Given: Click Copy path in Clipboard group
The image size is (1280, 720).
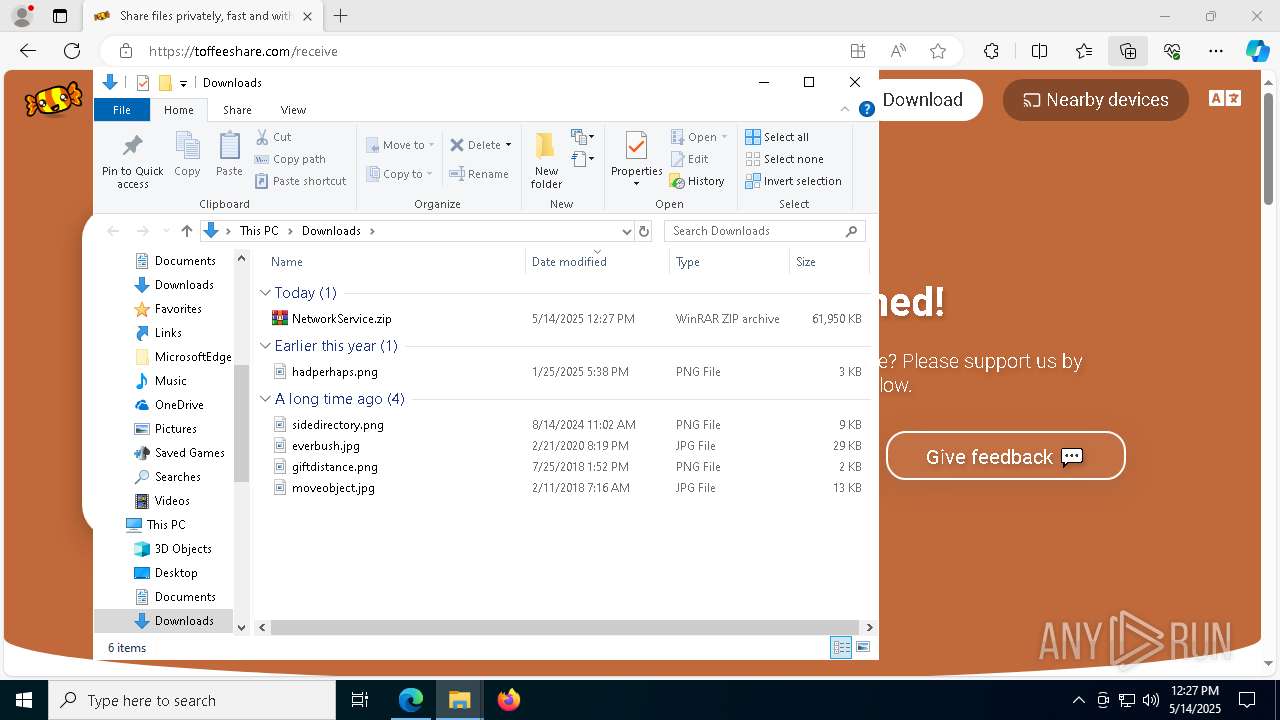Looking at the screenshot, I should point(290,159).
